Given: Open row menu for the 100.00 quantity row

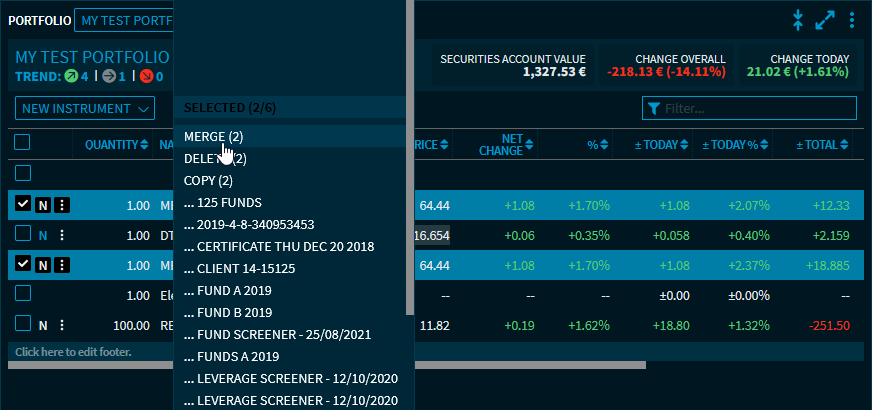Looking at the screenshot, I should pyautogui.click(x=62, y=324).
